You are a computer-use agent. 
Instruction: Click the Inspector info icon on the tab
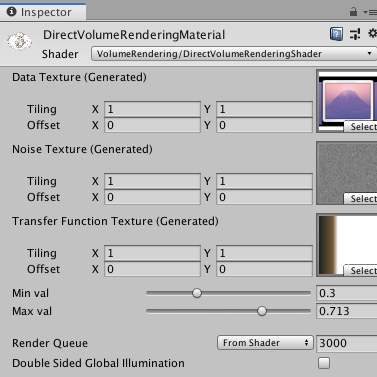coord(11,12)
